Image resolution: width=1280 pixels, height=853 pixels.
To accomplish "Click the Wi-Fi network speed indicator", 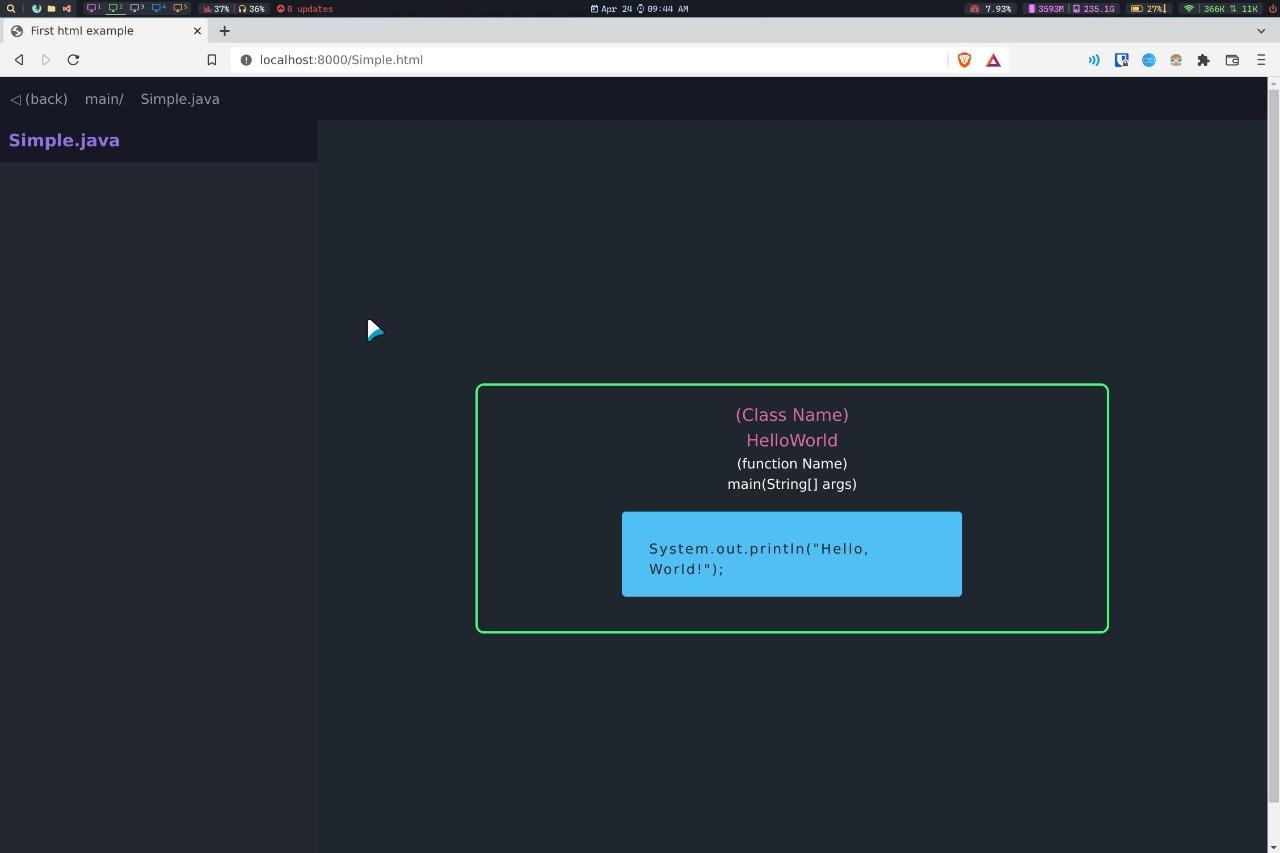I will coord(1221,9).
